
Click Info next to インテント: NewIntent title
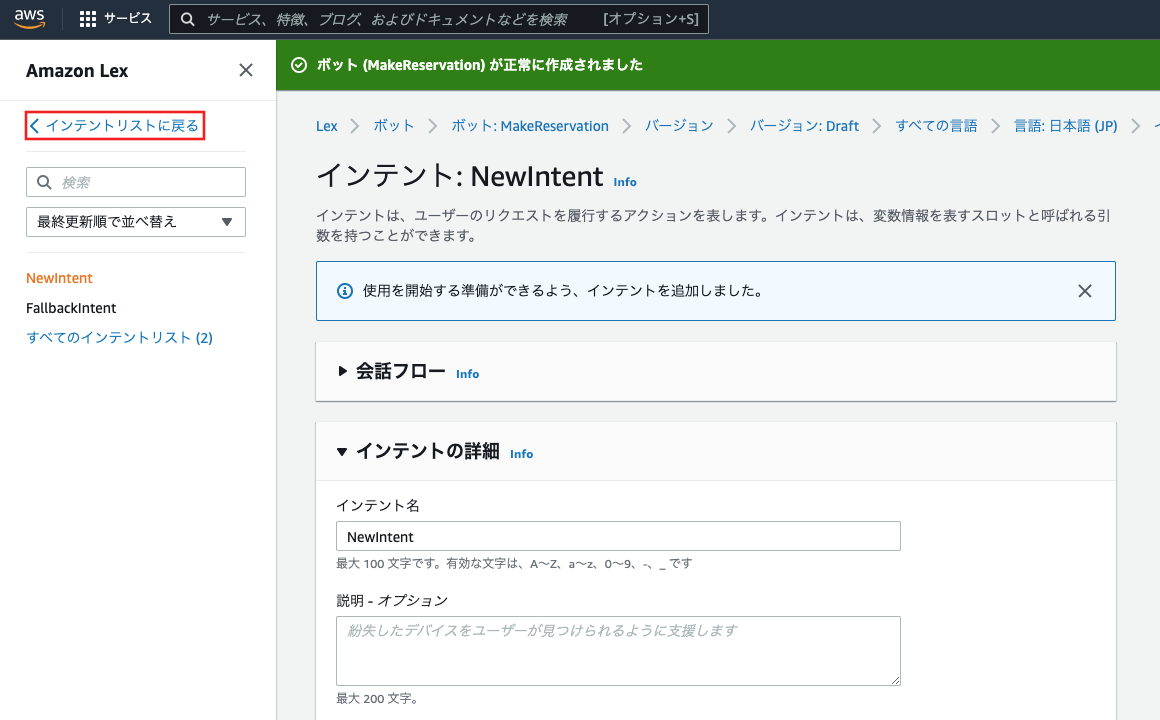point(624,182)
